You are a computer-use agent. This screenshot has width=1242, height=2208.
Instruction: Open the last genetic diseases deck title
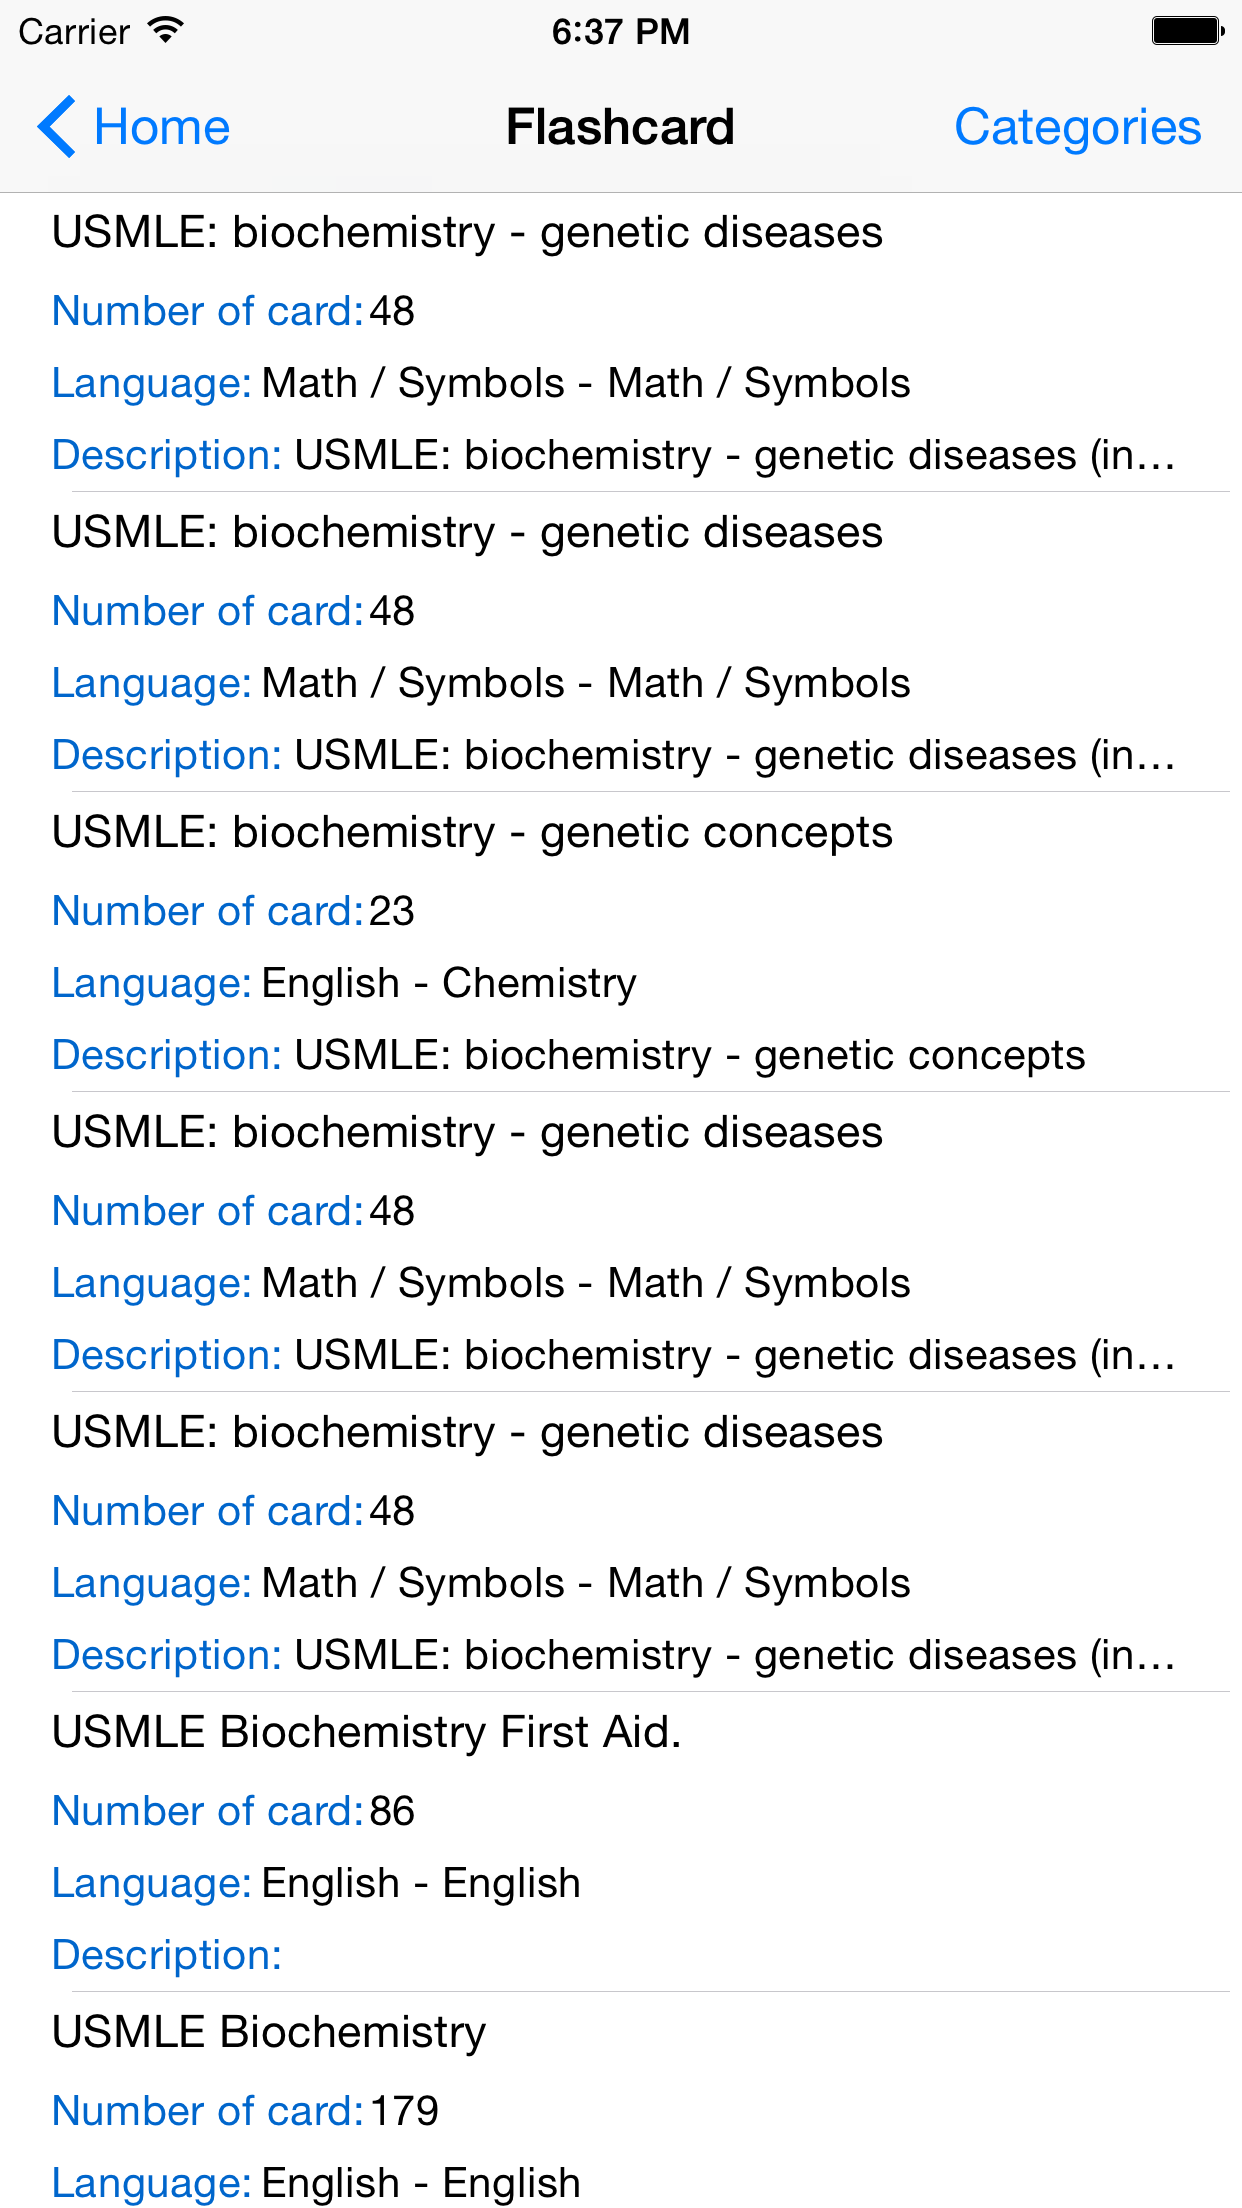467,1432
